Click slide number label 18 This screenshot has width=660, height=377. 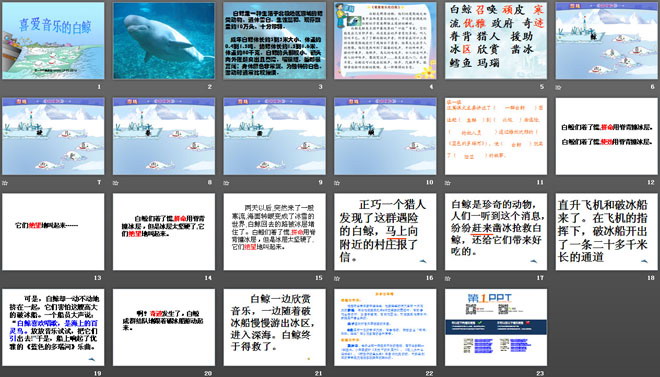coord(651,278)
